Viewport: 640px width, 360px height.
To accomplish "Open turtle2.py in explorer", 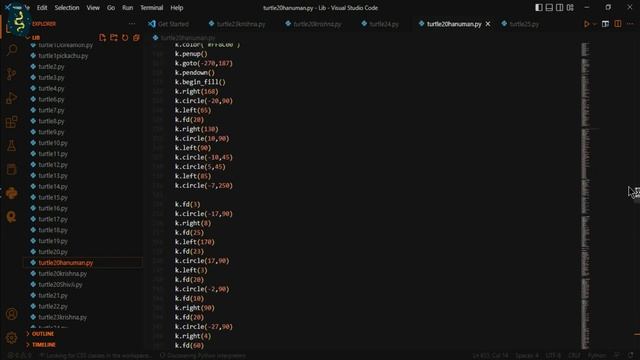I will click(51, 67).
